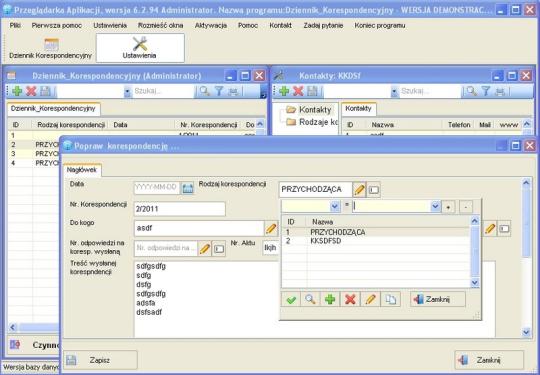Search magnifier icon in lookup popup toolbar

[x=310, y=299]
